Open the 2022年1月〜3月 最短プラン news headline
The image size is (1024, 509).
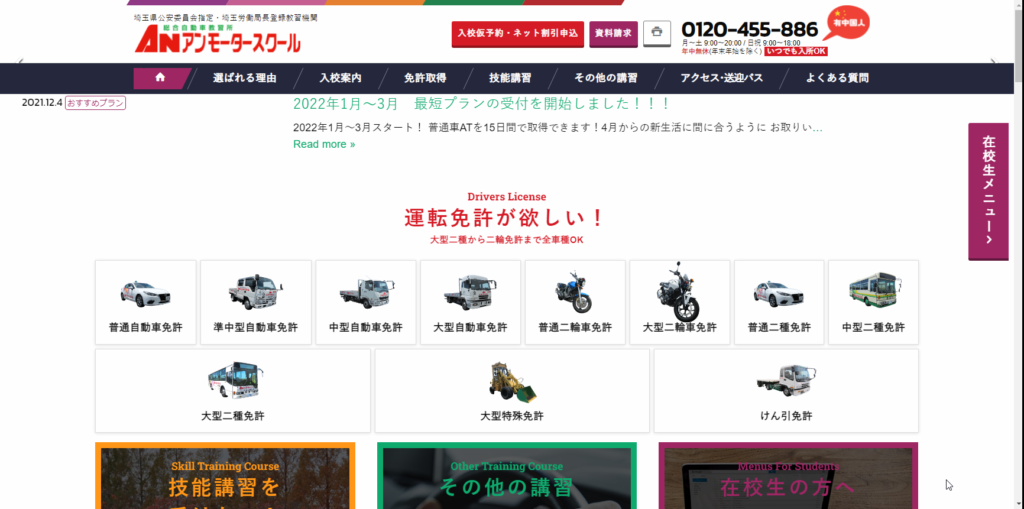(481, 103)
